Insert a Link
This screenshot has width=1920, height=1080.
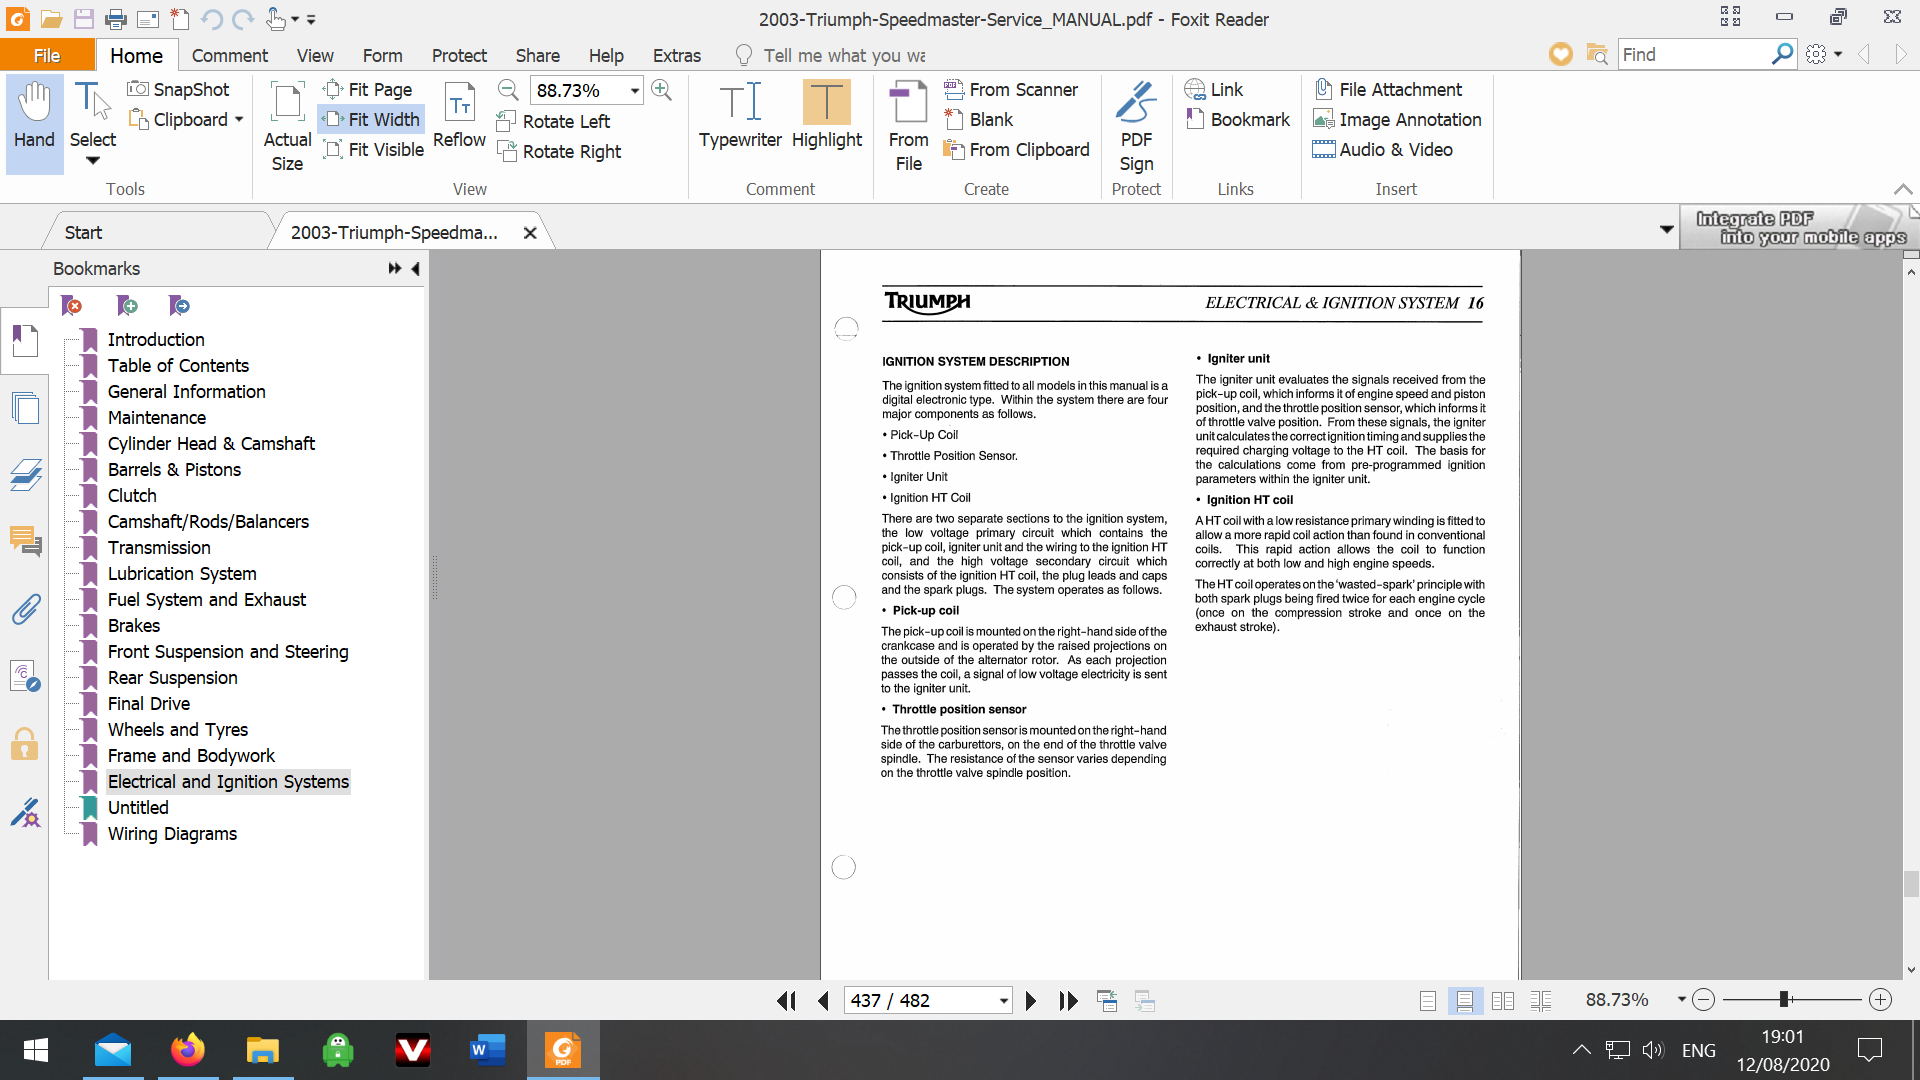[1214, 89]
